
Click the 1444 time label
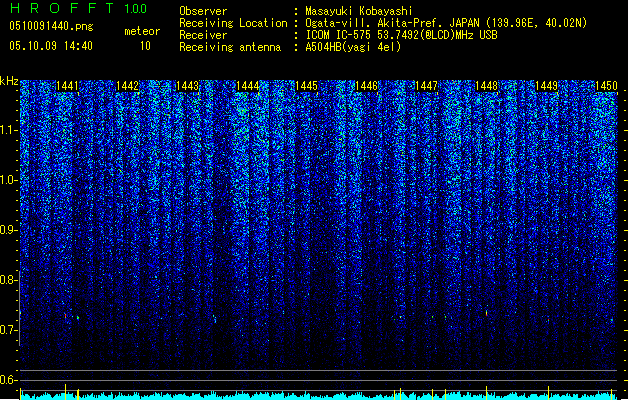point(247,86)
